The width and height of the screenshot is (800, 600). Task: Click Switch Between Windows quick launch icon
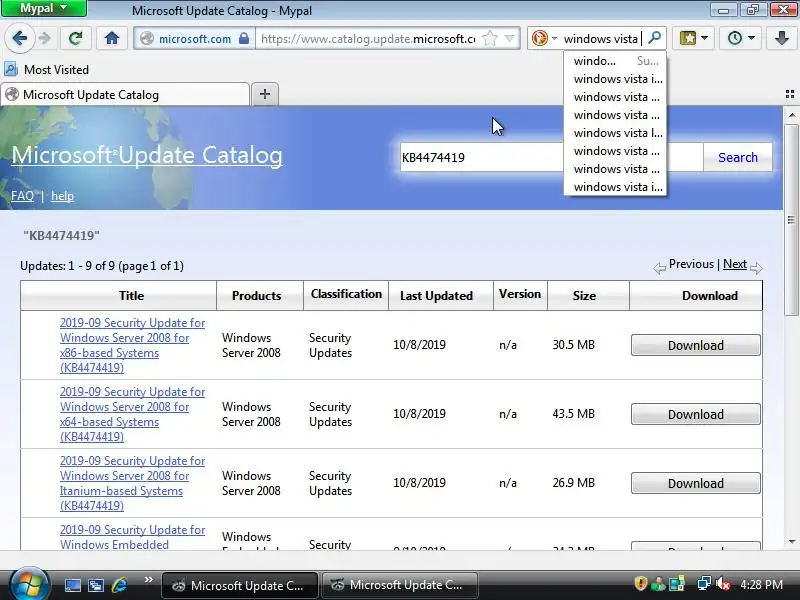point(96,585)
